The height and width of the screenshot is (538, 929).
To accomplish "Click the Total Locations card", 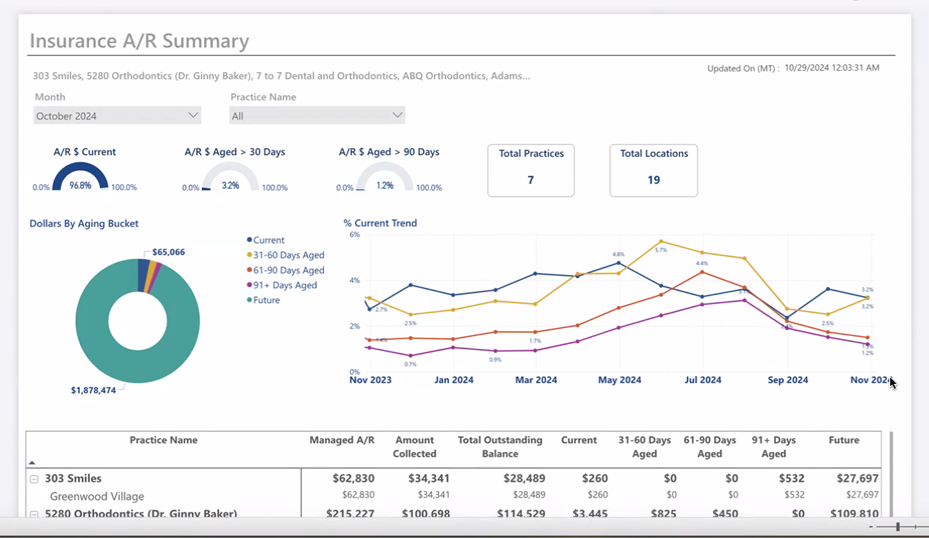I will (x=653, y=170).
